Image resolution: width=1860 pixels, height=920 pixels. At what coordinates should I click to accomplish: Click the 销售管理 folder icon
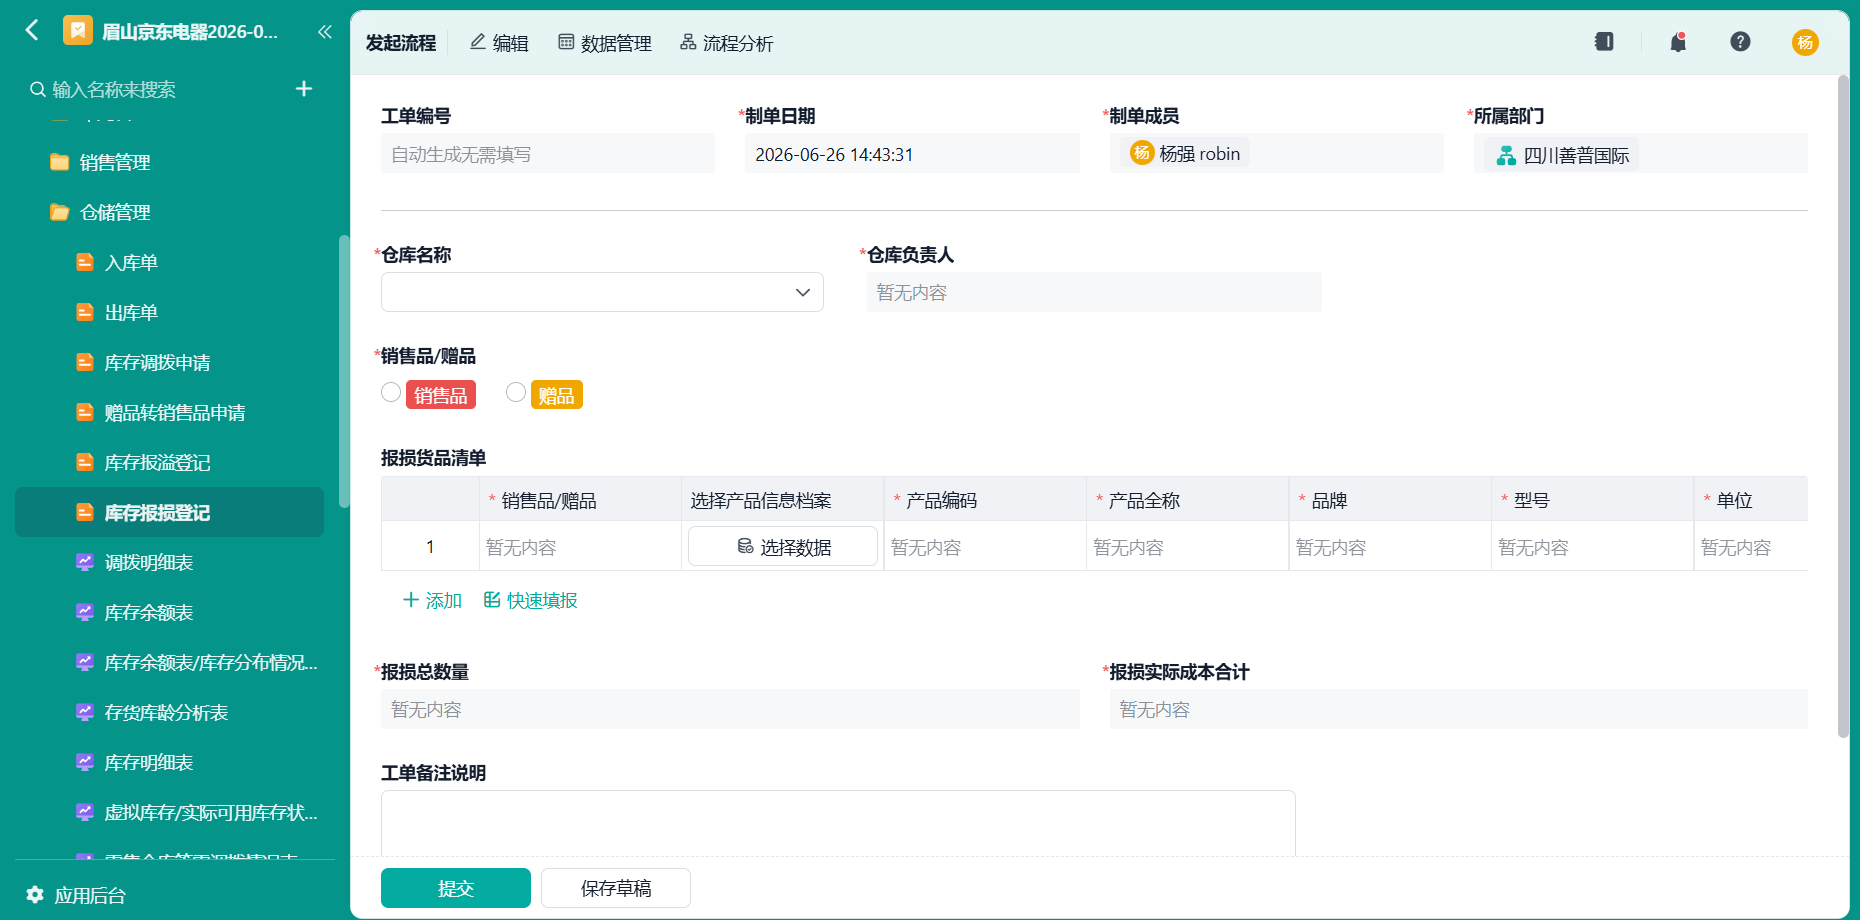click(x=60, y=162)
